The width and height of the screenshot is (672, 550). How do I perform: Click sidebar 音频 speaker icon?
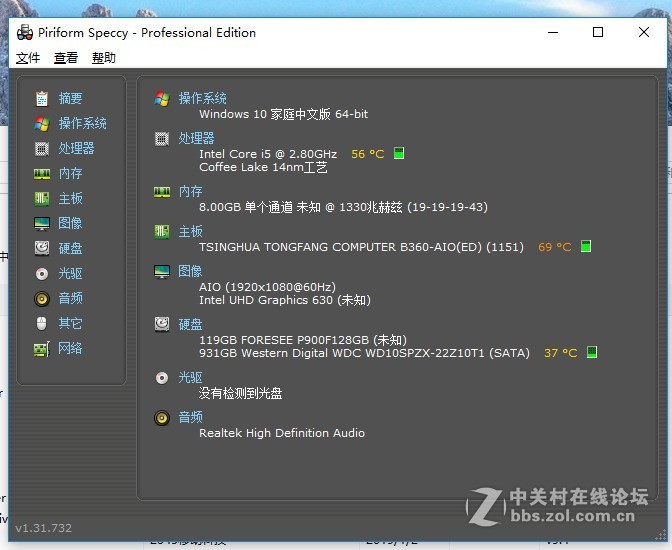(x=42, y=298)
